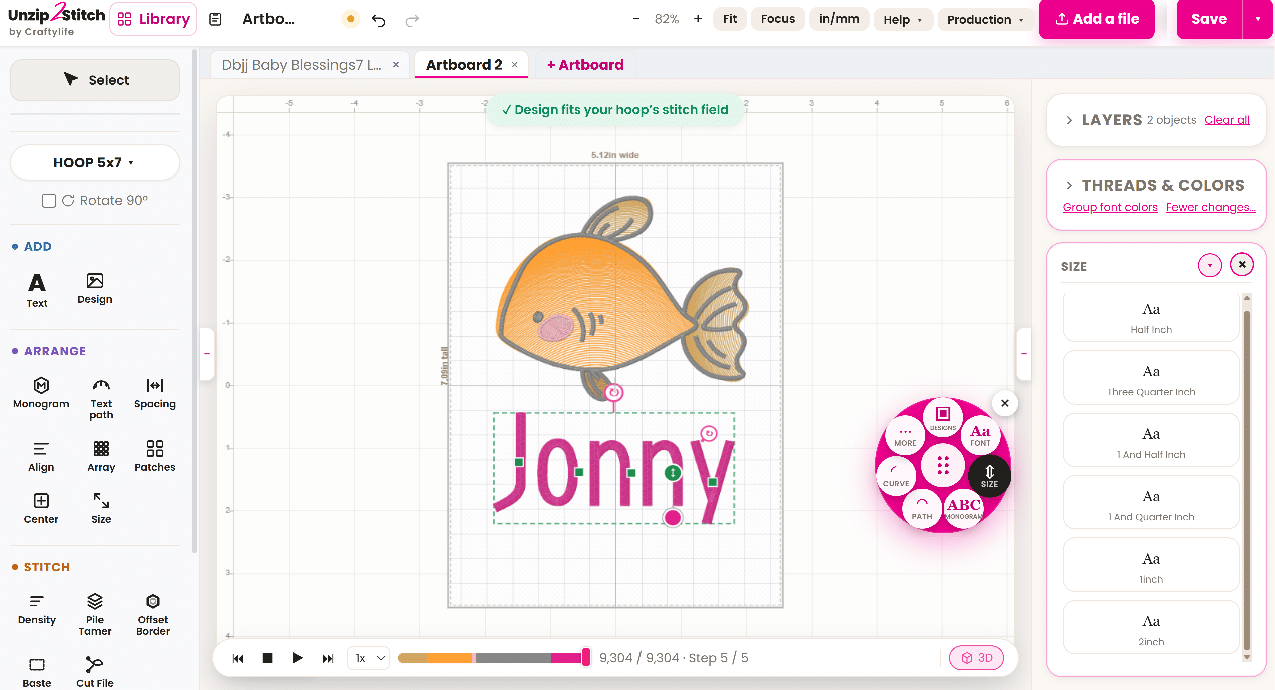
Task: Choose SIZE in the radial menu
Action: click(x=989, y=474)
